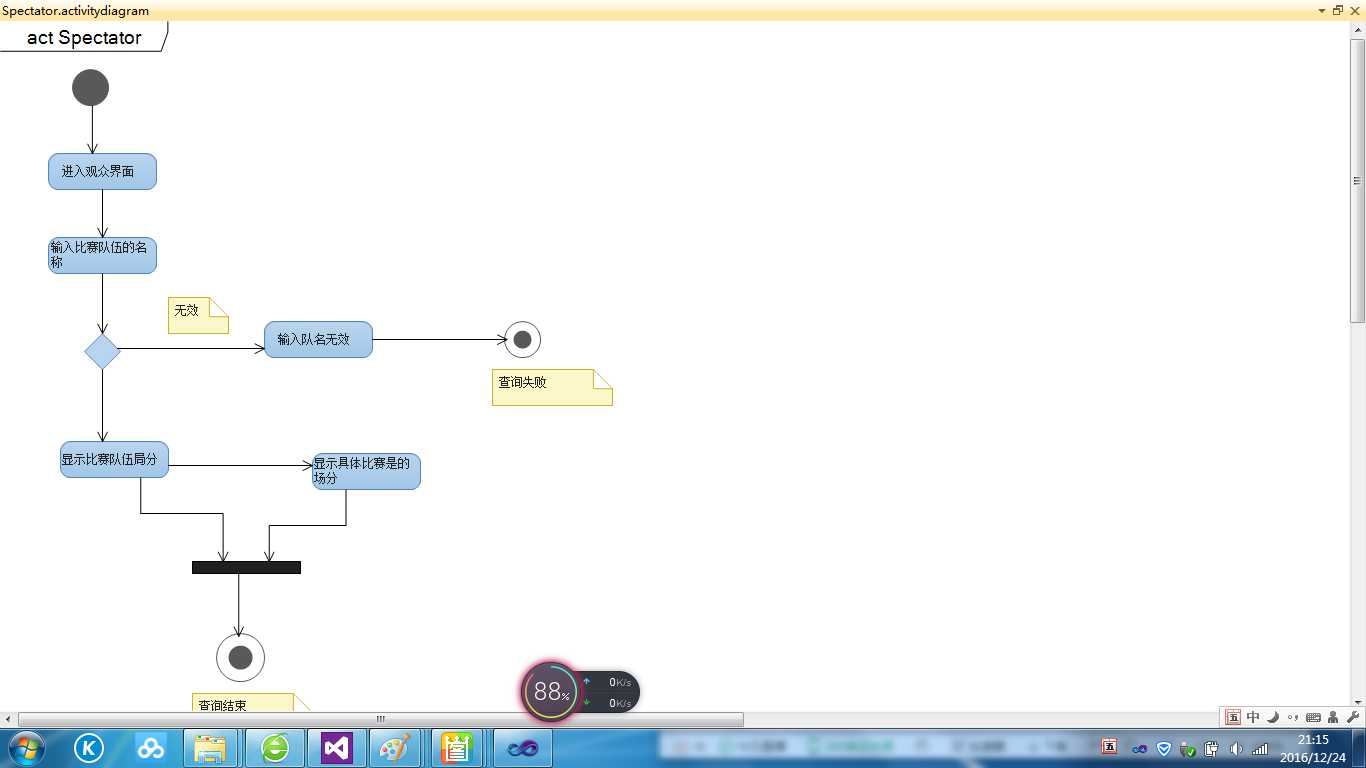The height and width of the screenshot is (768, 1366).
Task: Click the 88% memory accelerator ball
Action: pos(551,691)
